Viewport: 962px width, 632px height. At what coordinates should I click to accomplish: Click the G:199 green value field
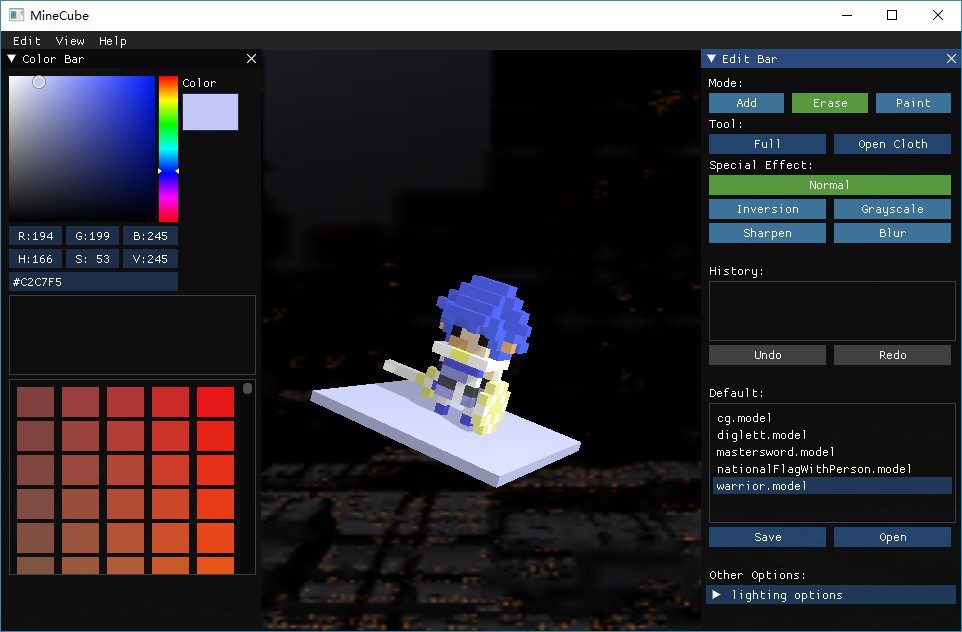click(x=93, y=236)
